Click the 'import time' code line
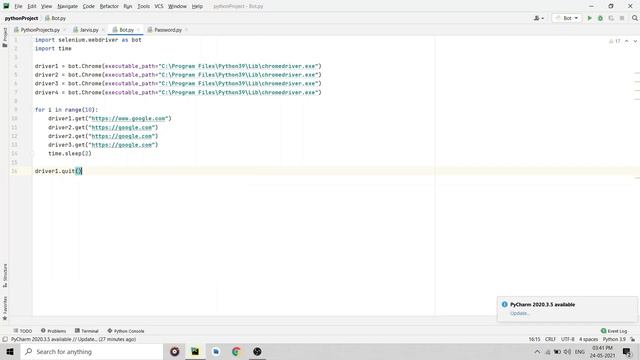This screenshot has width=640, height=360. [x=53, y=49]
